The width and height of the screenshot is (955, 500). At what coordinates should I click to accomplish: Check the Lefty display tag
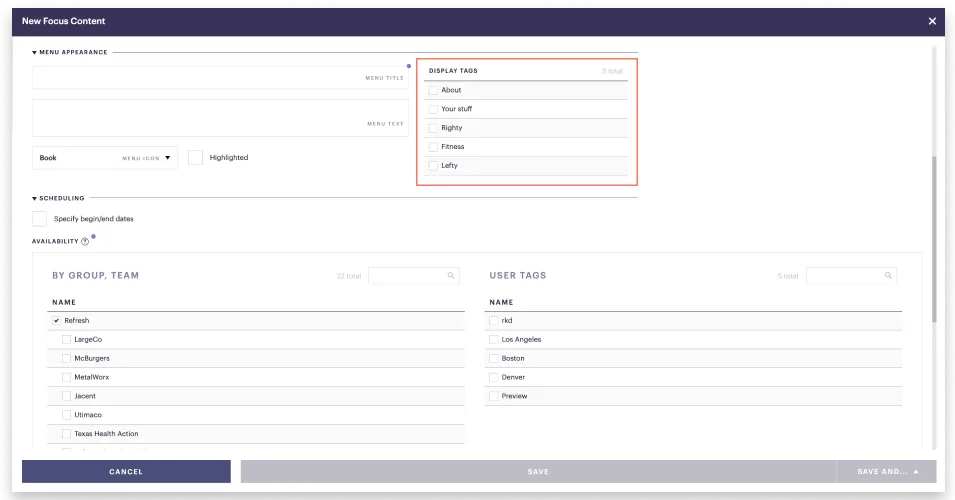pyautogui.click(x=433, y=166)
